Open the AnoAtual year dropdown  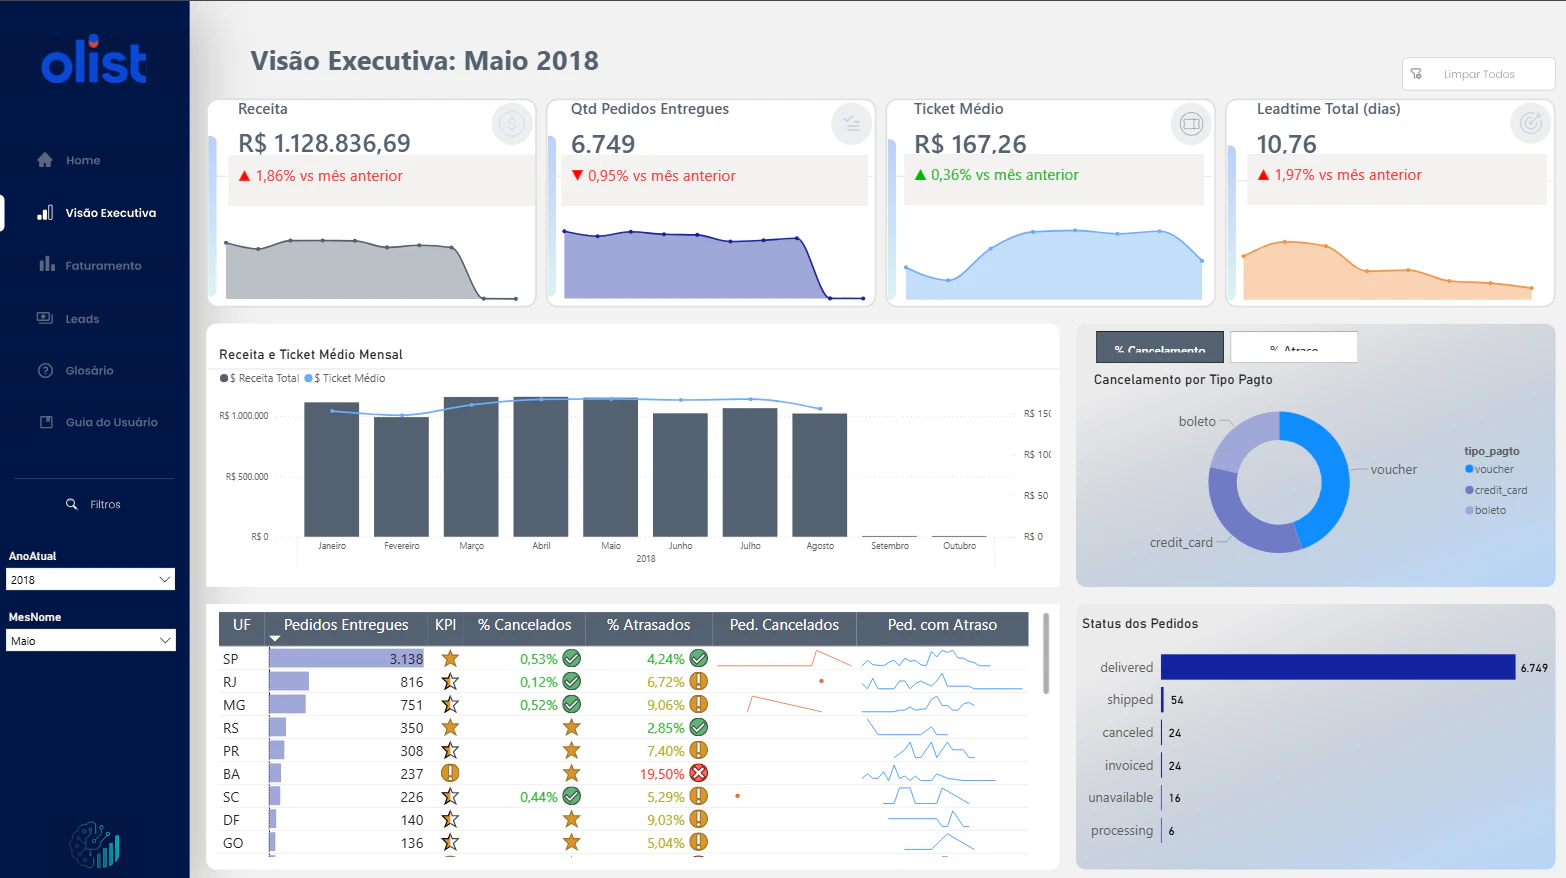pos(91,580)
